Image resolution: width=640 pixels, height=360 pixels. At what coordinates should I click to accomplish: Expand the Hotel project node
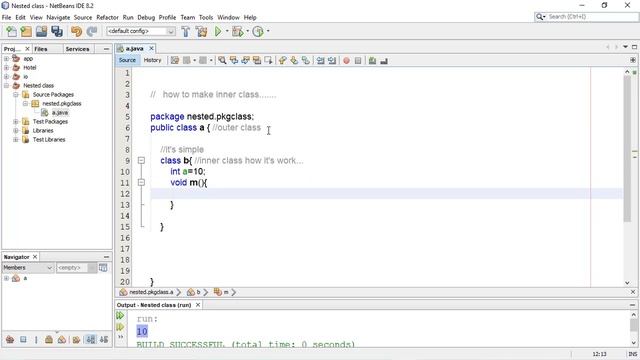(x=7, y=68)
